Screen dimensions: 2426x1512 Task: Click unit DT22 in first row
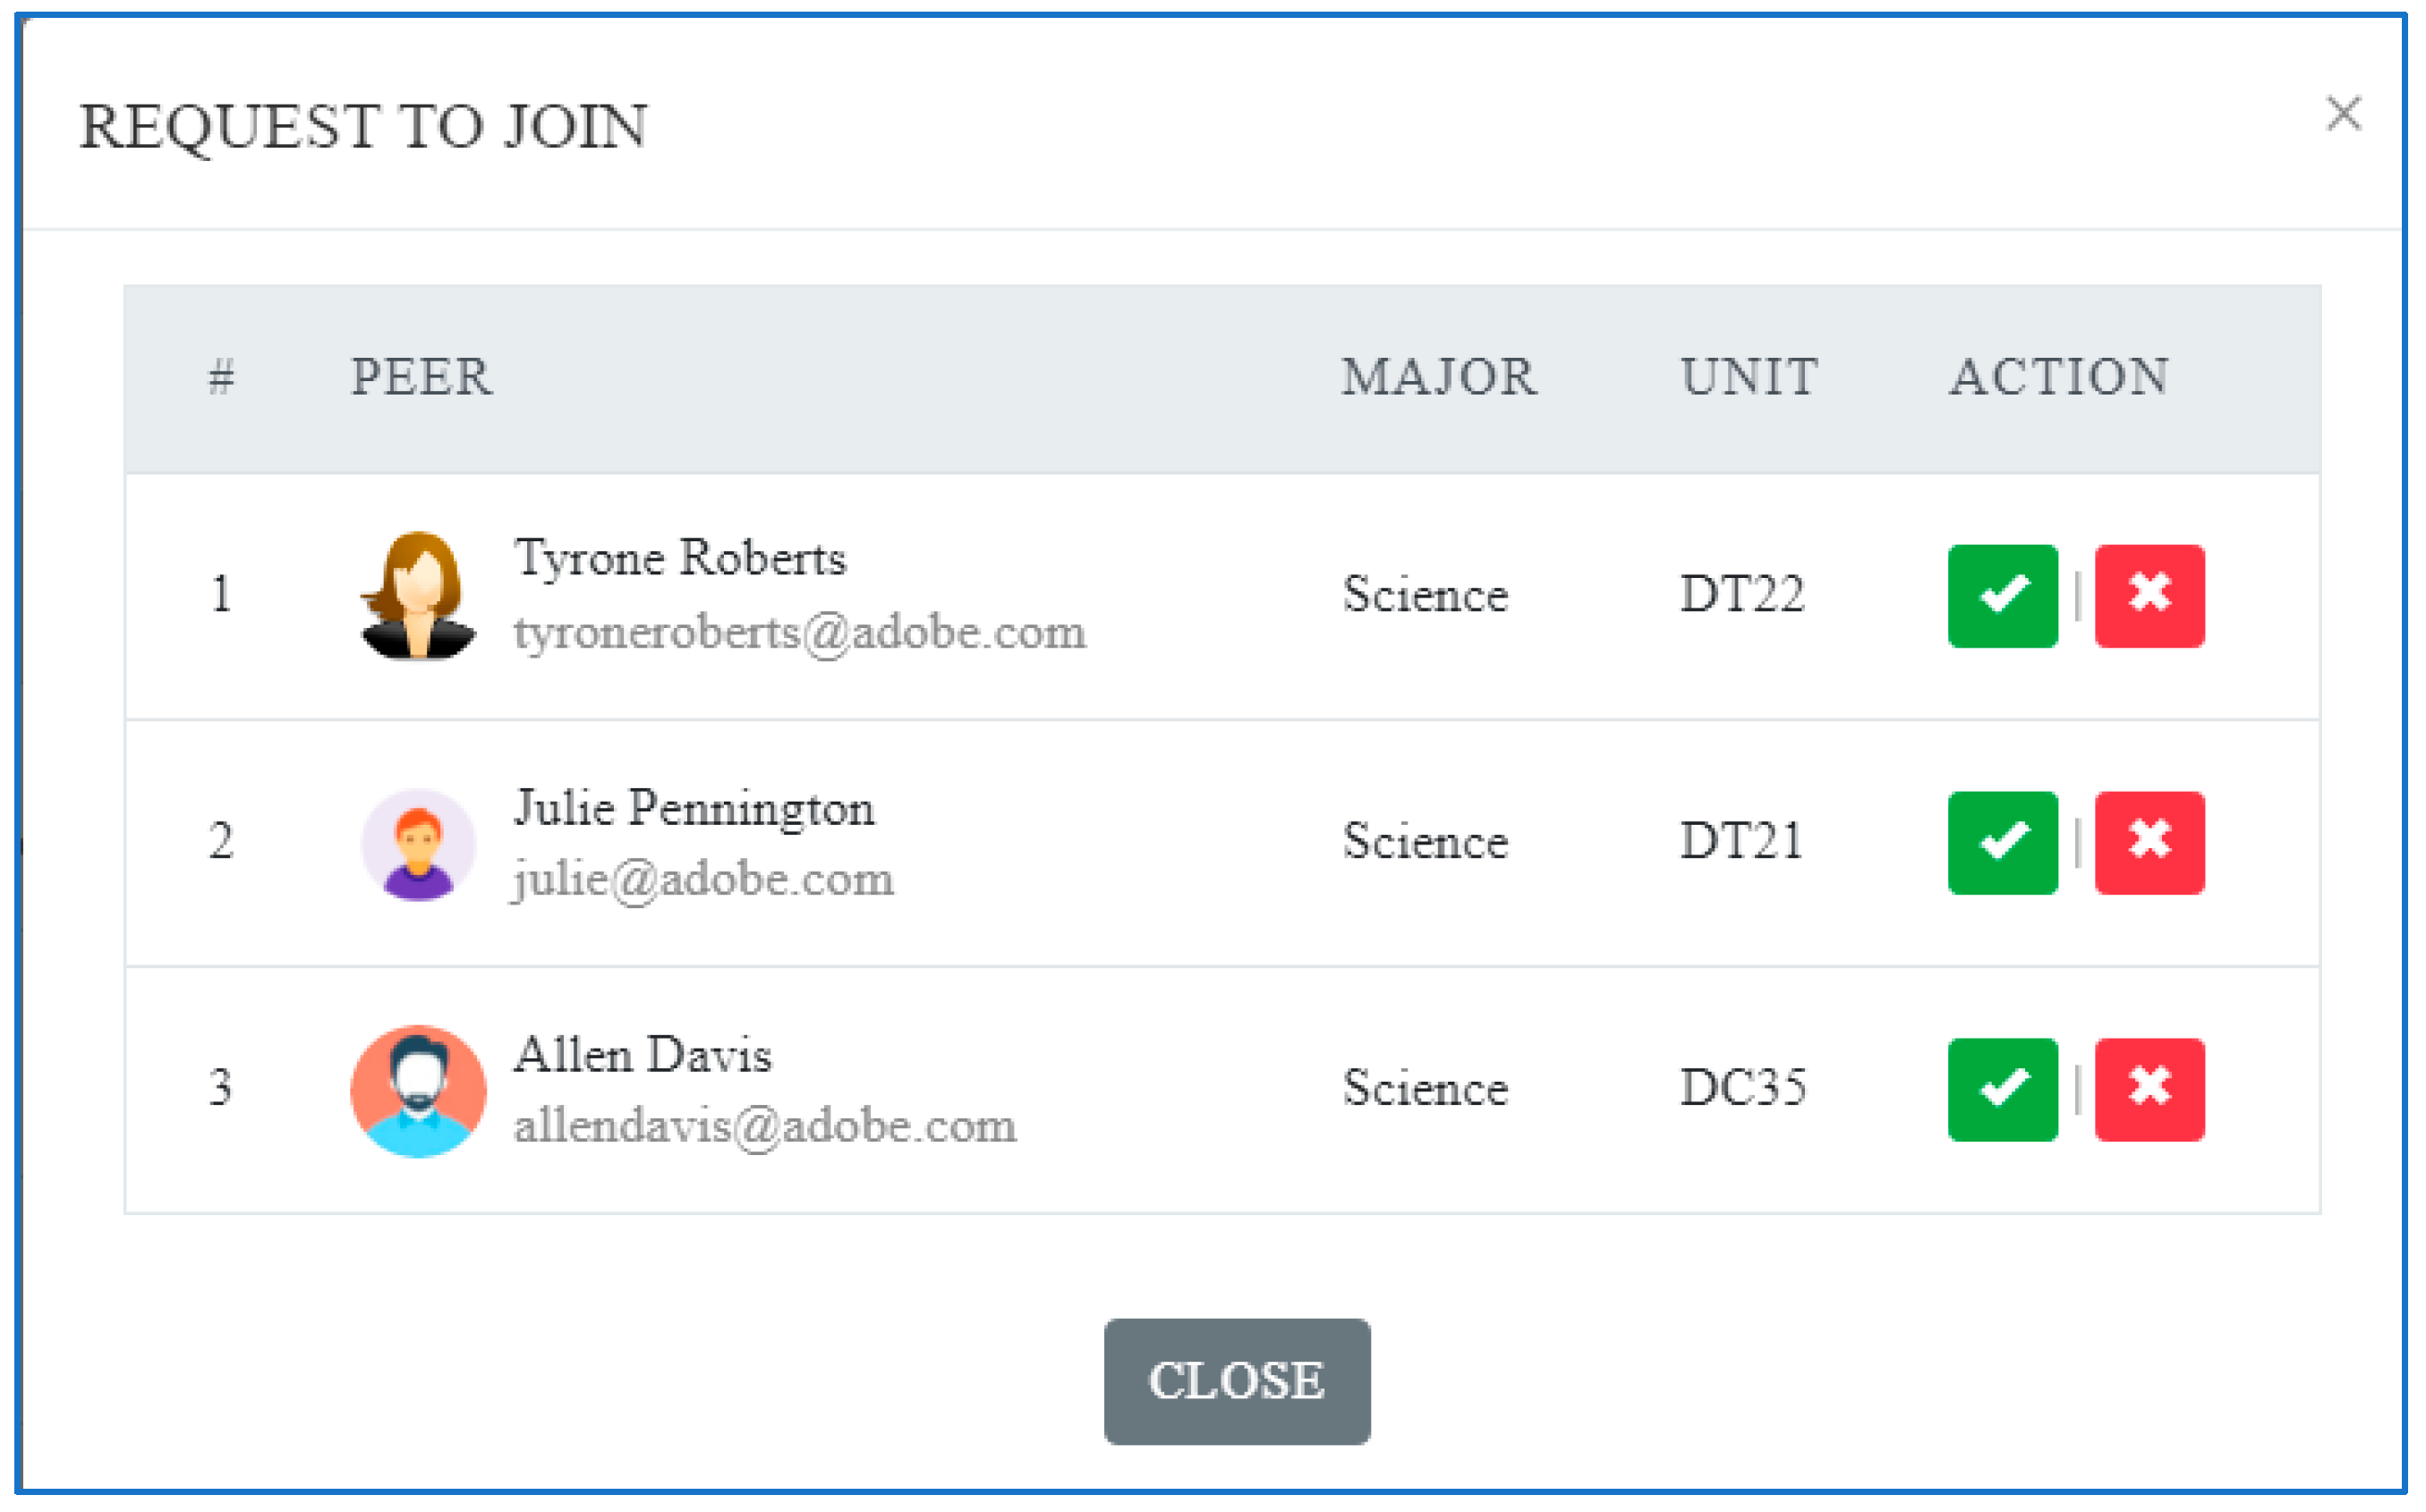pos(1741,594)
